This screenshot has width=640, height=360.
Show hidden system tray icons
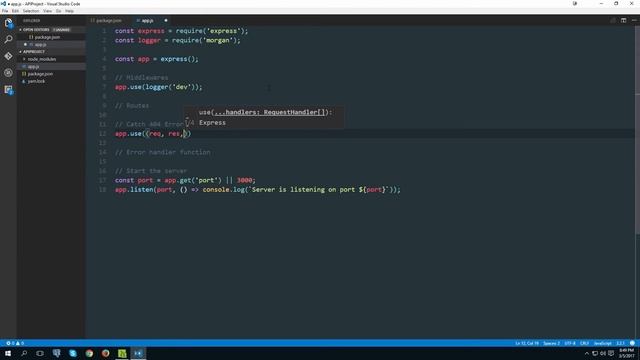(x=587, y=353)
